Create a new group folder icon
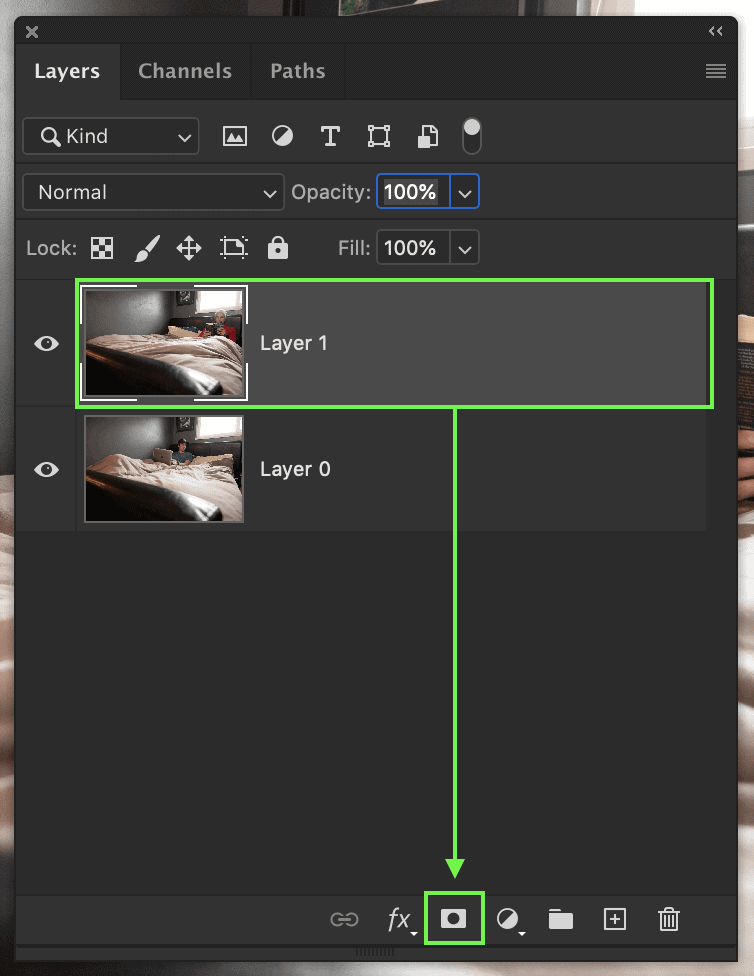Image resolution: width=754 pixels, height=976 pixels. click(561, 919)
